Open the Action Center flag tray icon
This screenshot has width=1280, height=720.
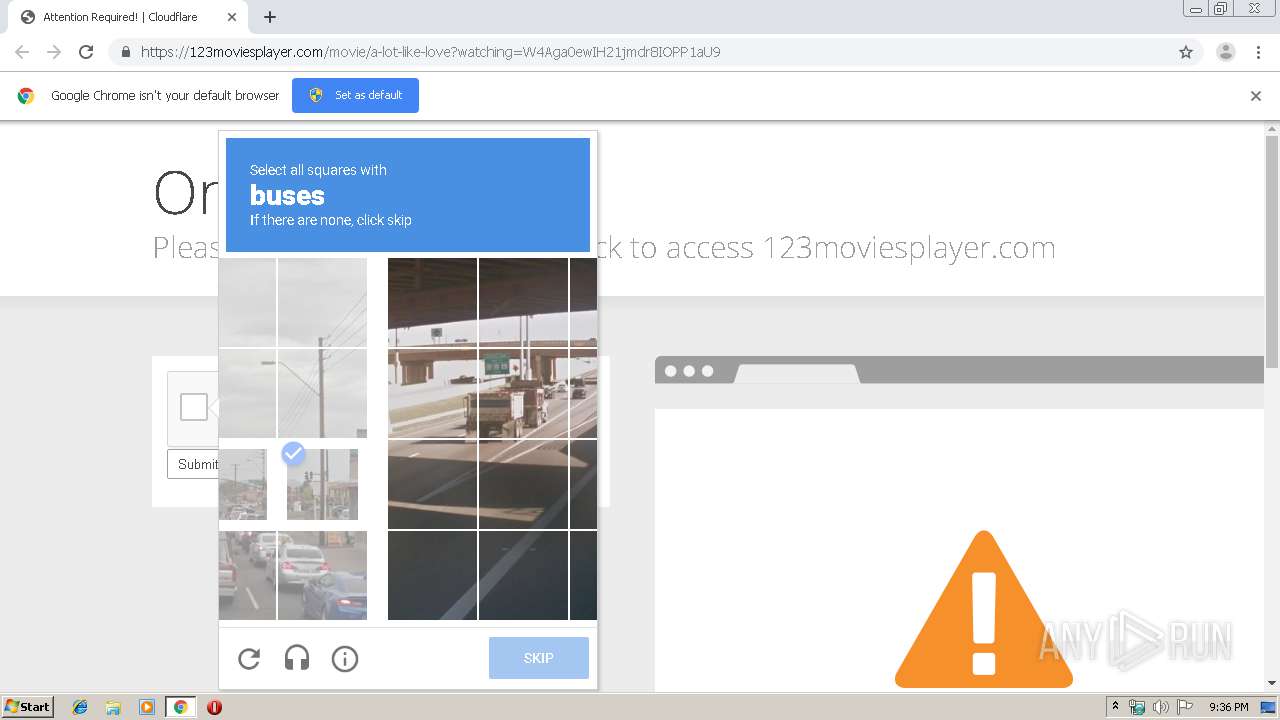[x=1185, y=707]
